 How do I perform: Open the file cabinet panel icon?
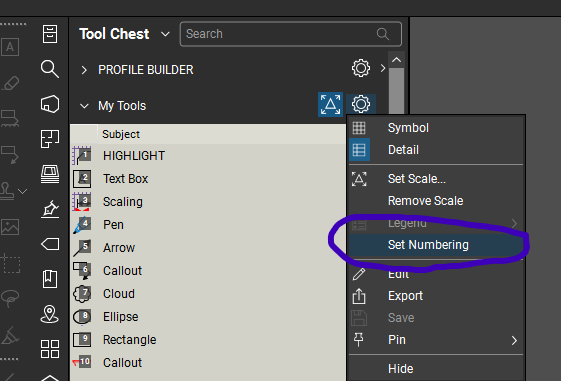click(50, 34)
